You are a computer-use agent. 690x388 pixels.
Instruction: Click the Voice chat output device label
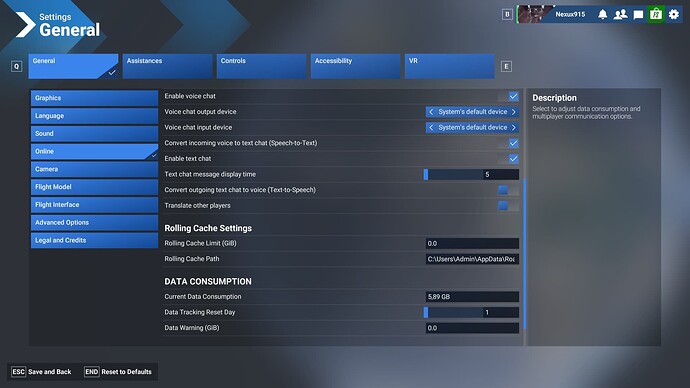pos(200,112)
